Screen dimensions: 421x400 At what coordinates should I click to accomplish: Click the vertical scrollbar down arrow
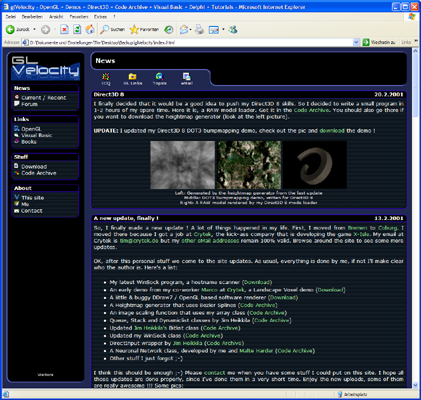tap(415, 385)
